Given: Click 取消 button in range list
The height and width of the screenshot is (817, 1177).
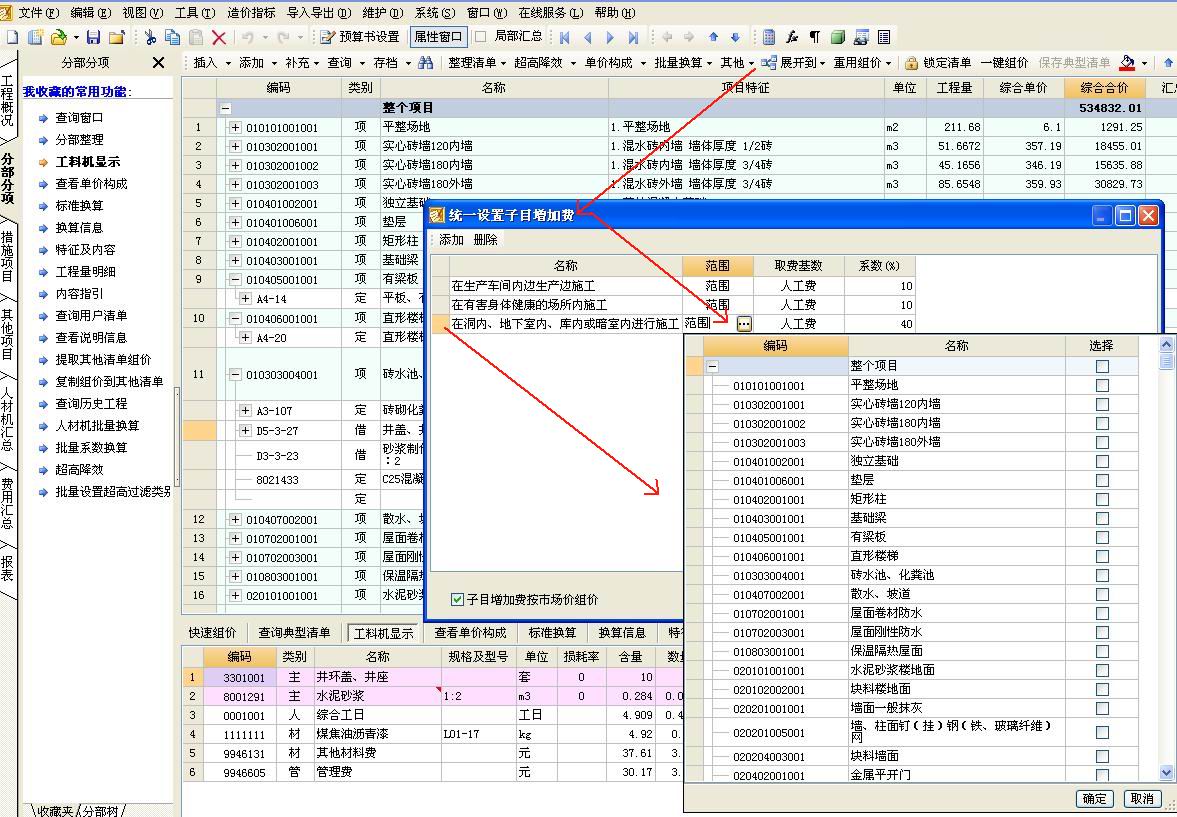Looking at the screenshot, I should point(1142,798).
